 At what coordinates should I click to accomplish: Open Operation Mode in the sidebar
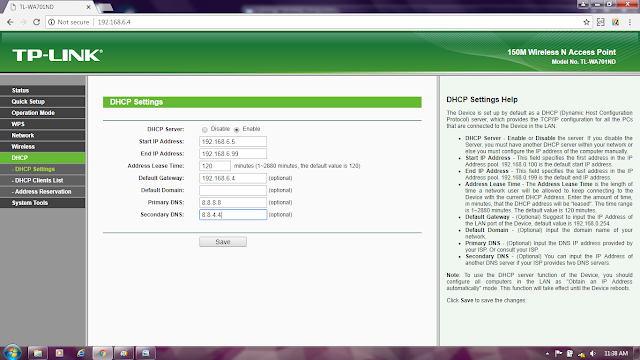[42, 113]
